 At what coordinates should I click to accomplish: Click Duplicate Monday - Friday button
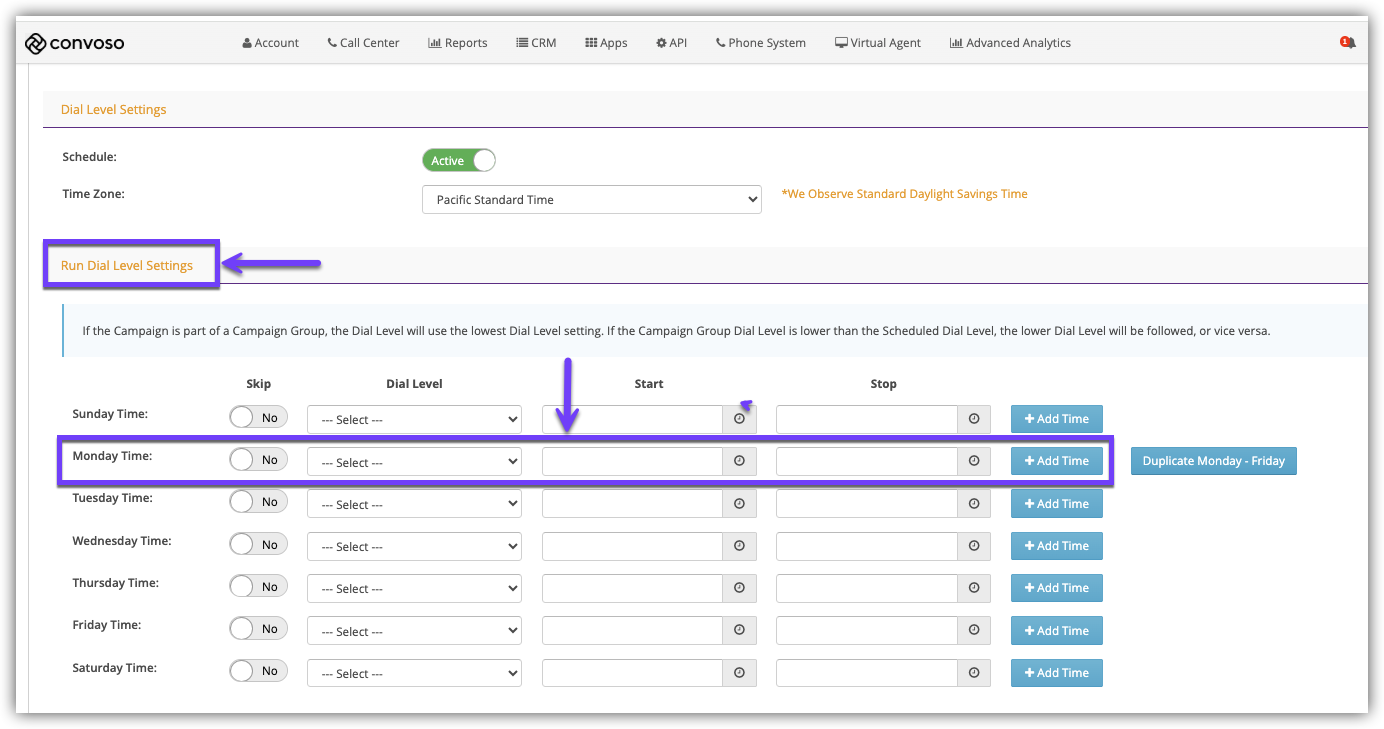(x=1213, y=461)
